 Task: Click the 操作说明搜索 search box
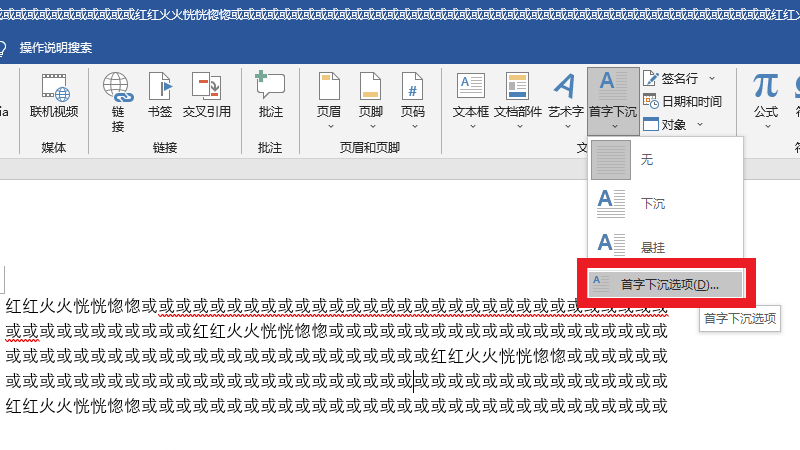pyautogui.click(x=56, y=47)
